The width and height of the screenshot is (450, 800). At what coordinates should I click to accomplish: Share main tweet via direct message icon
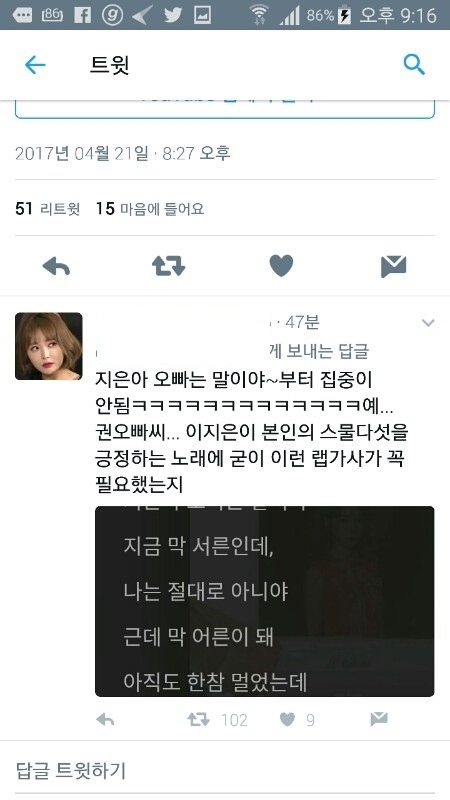393,266
